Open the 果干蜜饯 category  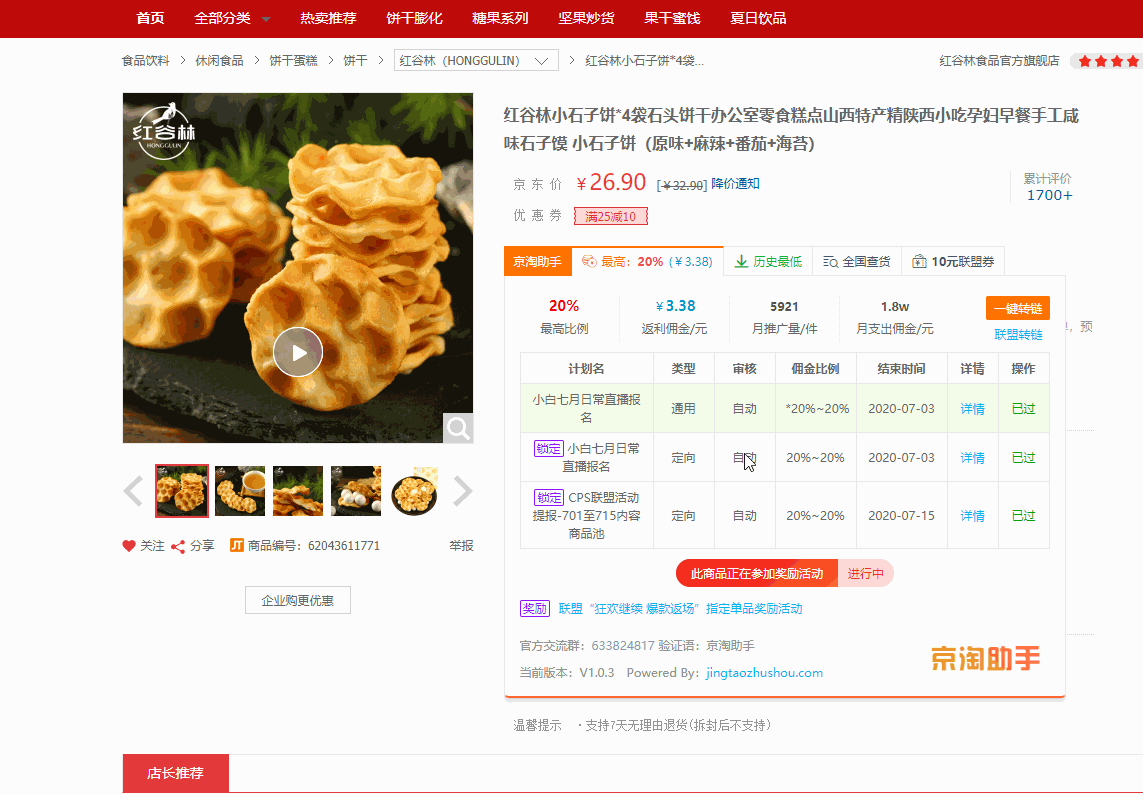(672, 18)
